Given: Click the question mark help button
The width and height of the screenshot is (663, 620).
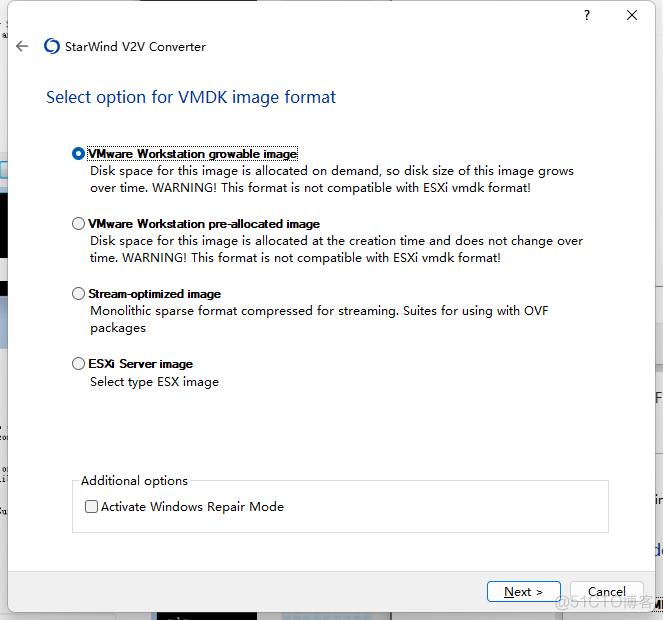Looking at the screenshot, I should (587, 15).
